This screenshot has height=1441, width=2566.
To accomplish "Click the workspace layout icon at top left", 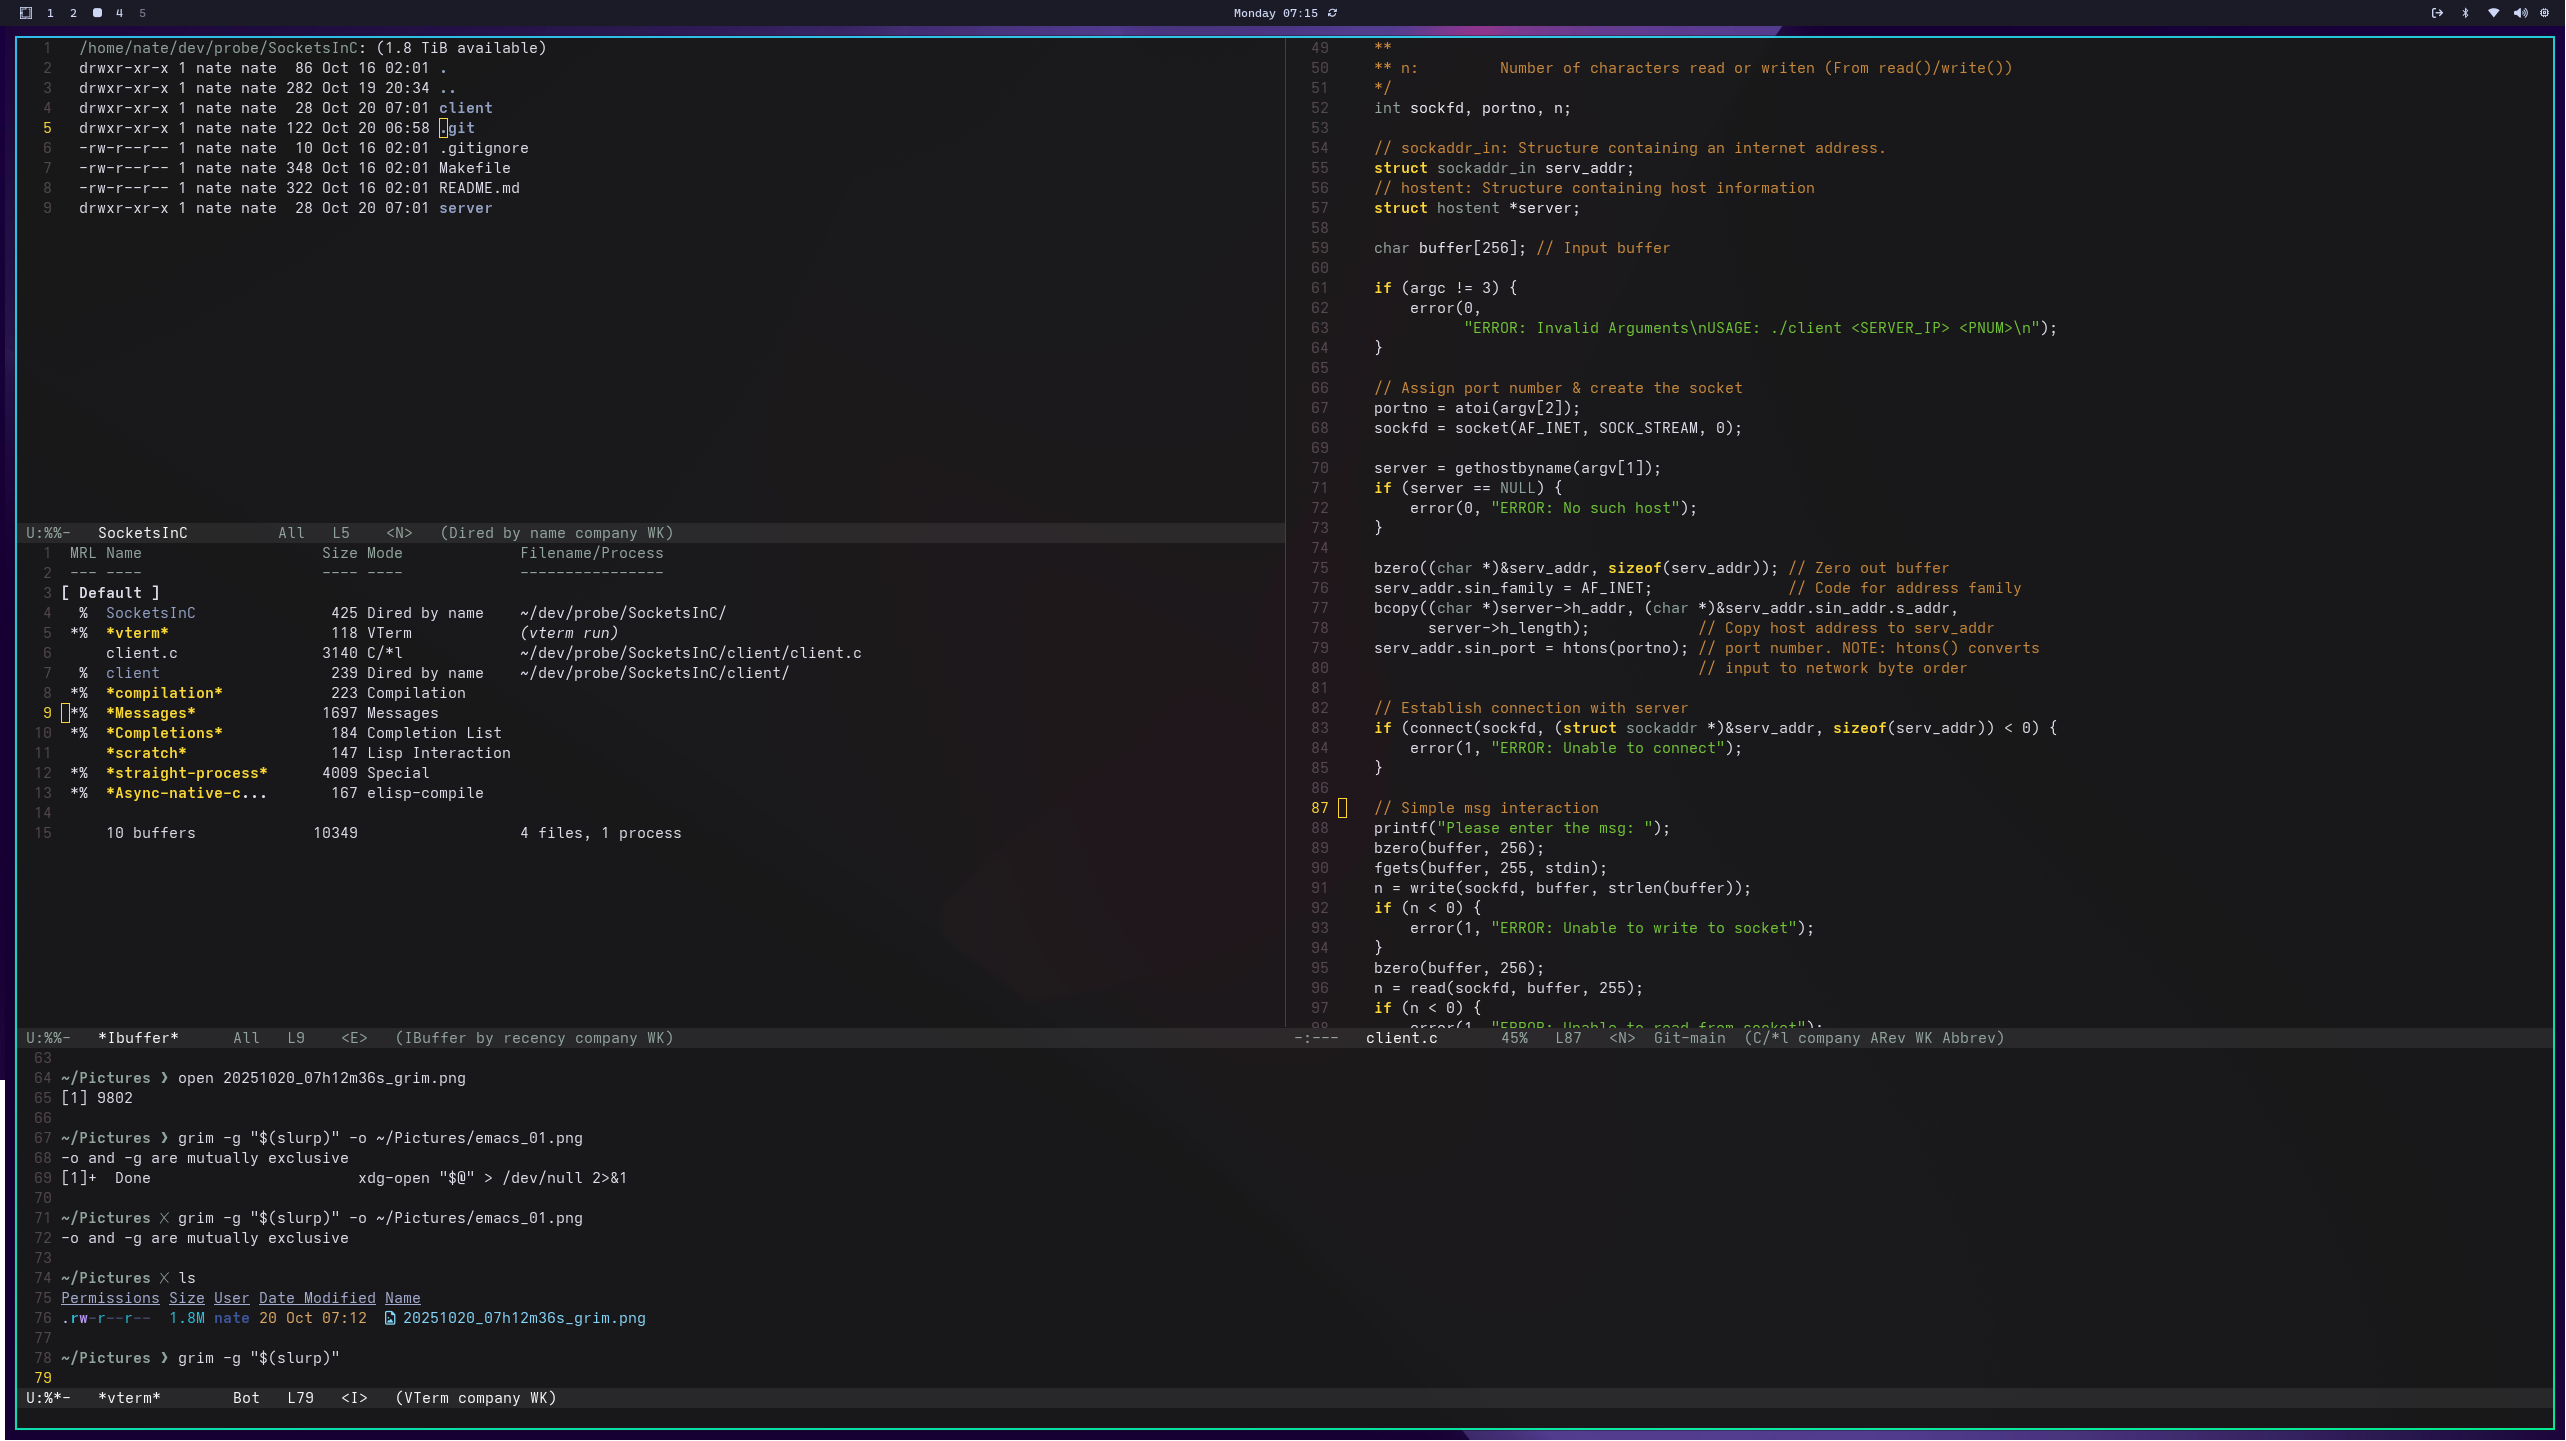I will click(x=26, y=14).
